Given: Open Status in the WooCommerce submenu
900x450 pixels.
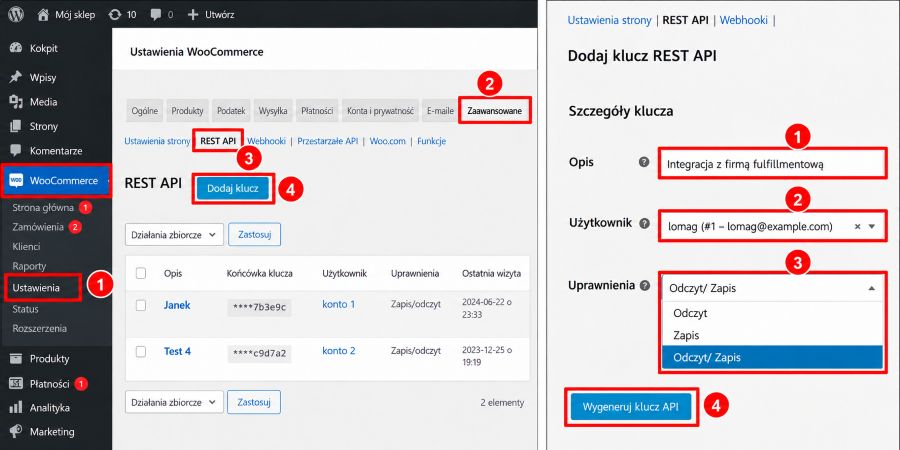Looking at the screenshot, I should point(25,309).
